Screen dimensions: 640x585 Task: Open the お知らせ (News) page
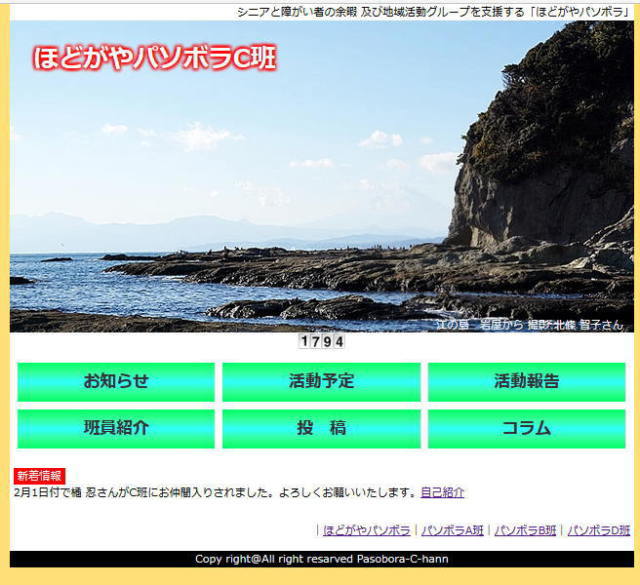116,381
